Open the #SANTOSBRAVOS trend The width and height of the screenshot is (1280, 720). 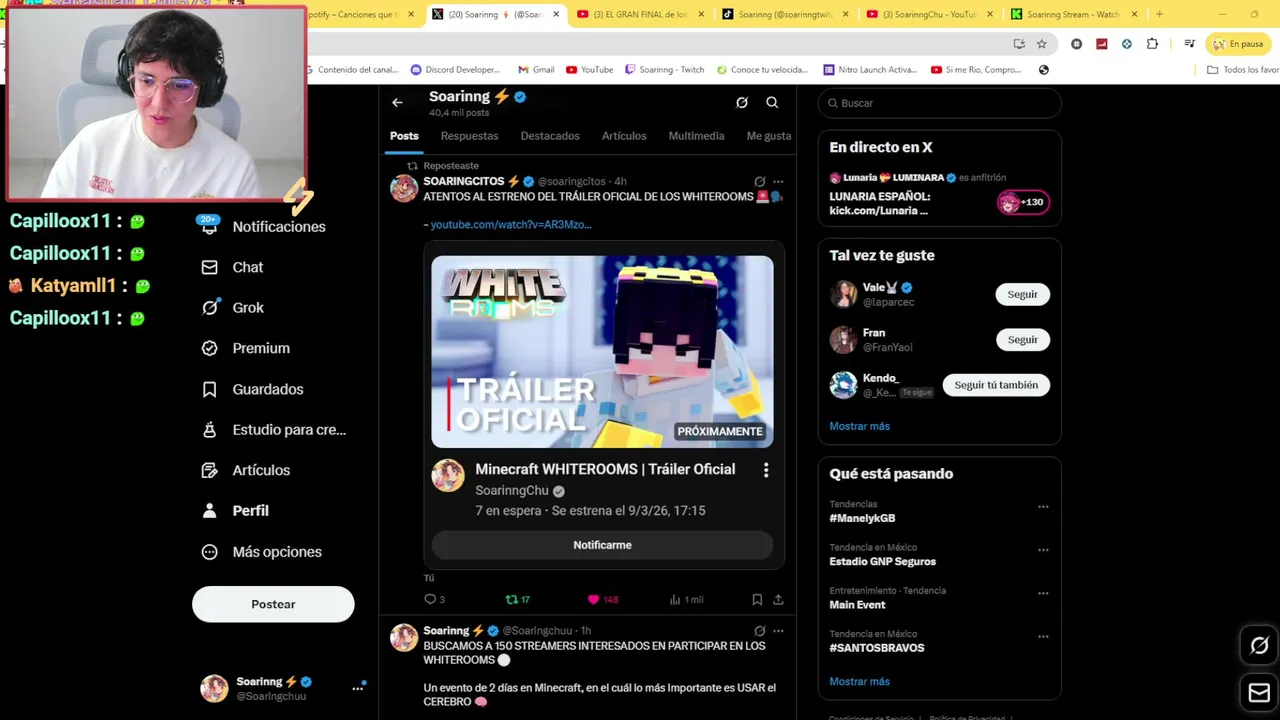pos(876,648)
